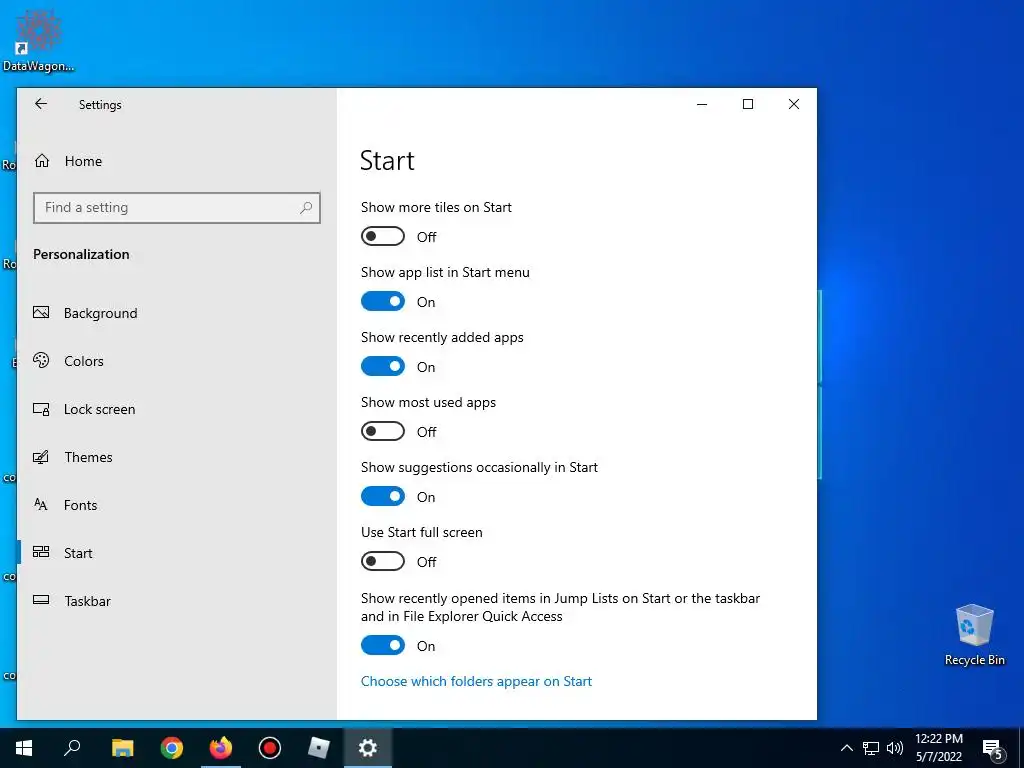
Task: Click the volume speaker icon in tray
Action: [895, 748]
